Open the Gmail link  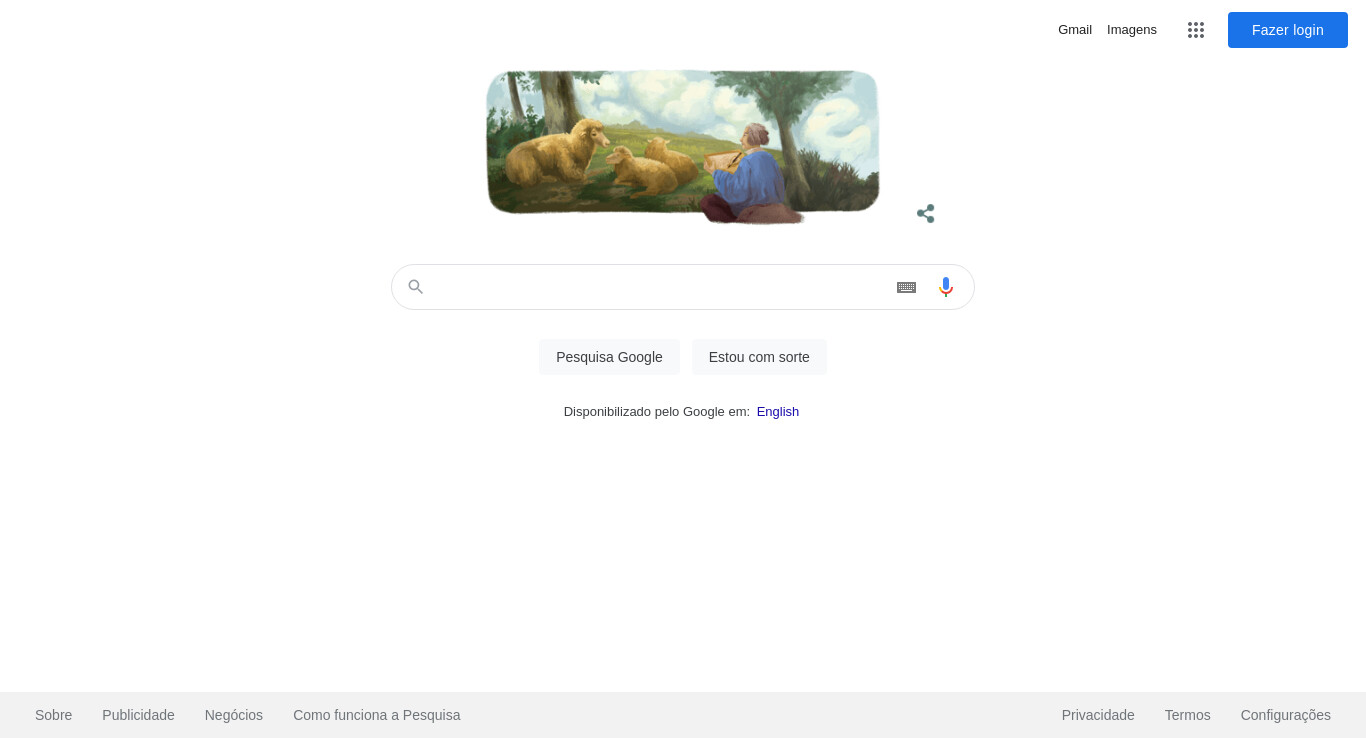point(1075,30)
